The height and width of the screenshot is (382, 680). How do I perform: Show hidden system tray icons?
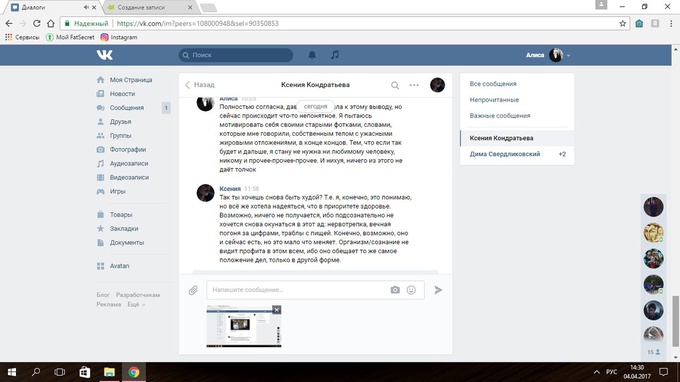[597, 372]
